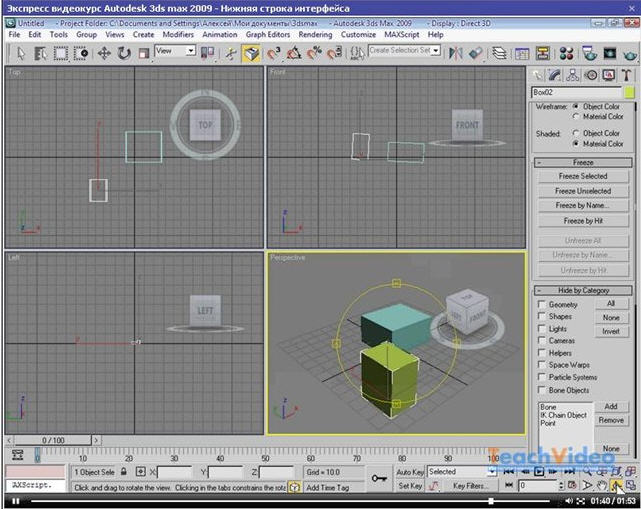The height and width of the screenshot is (509, 641).
Task: Open the Graph Editors menu
Action: [x=268, y=35]
